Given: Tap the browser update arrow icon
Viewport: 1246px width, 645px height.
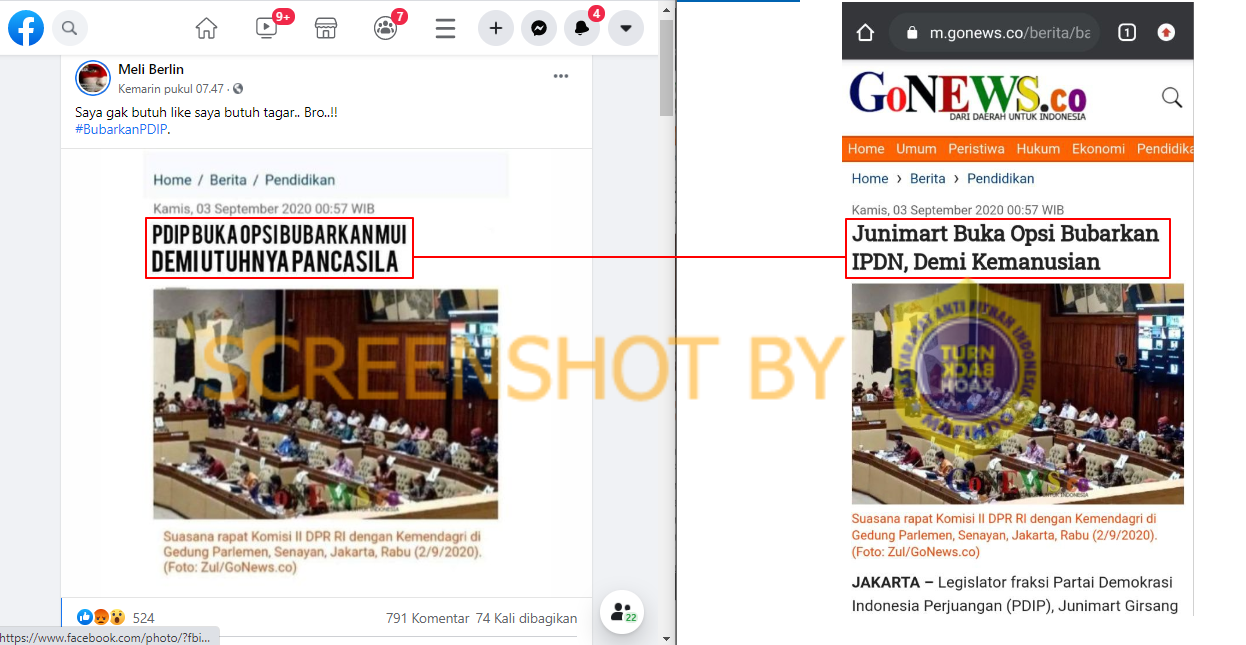Looking at the screenshot, I should pos(1166,33).
